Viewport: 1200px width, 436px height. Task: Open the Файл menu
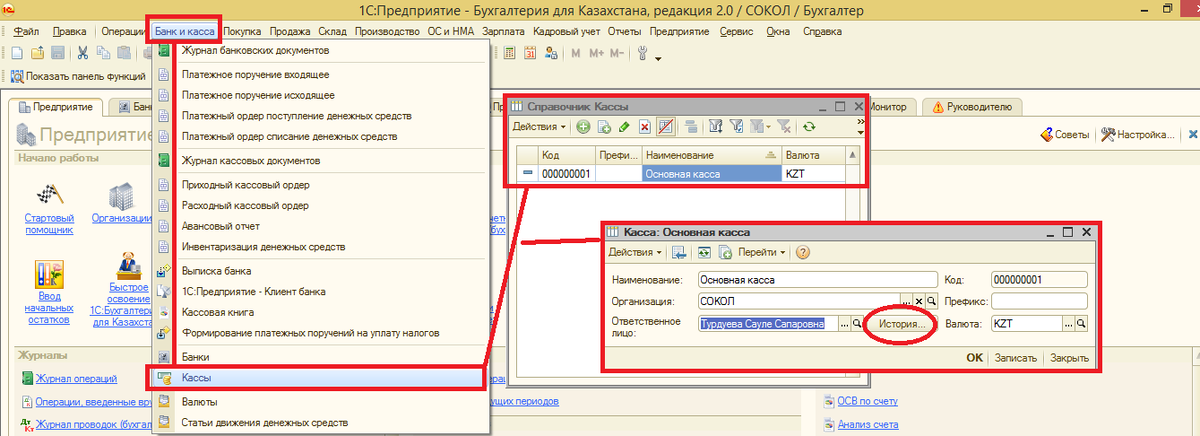27,31
